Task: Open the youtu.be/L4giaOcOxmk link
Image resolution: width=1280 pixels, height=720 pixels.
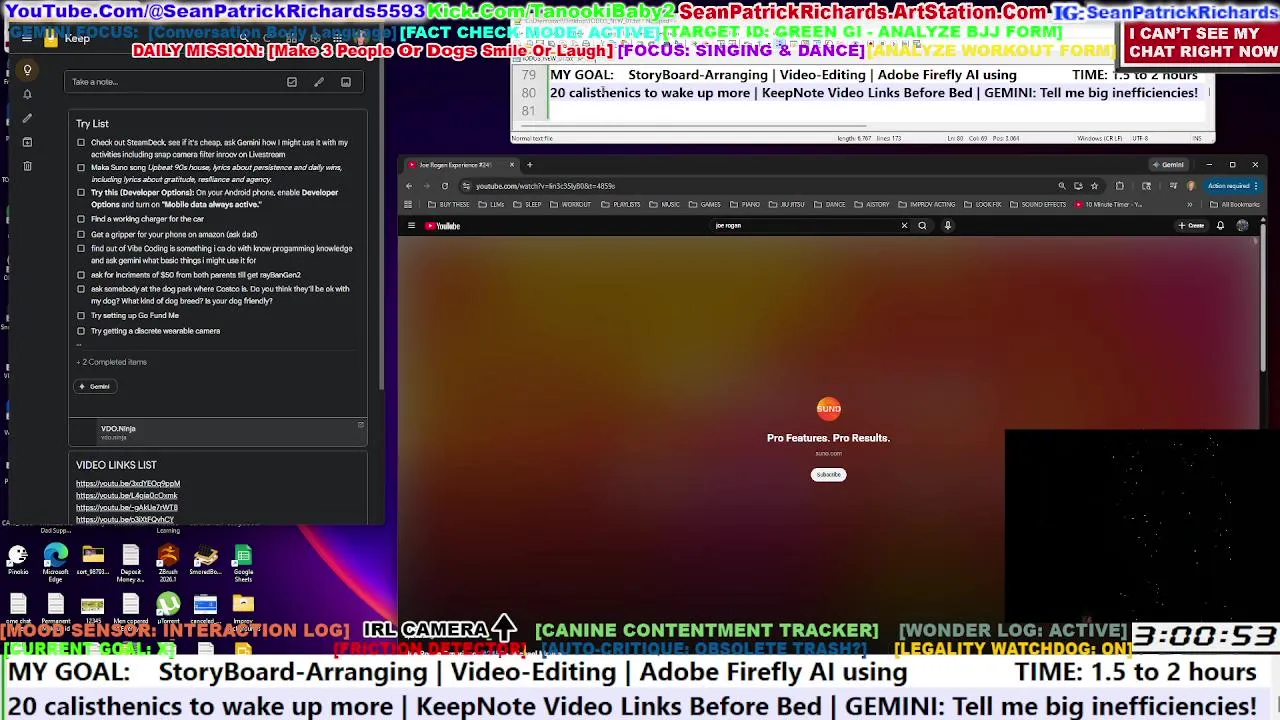Action: pyautogui.click(x=127, y=496)
